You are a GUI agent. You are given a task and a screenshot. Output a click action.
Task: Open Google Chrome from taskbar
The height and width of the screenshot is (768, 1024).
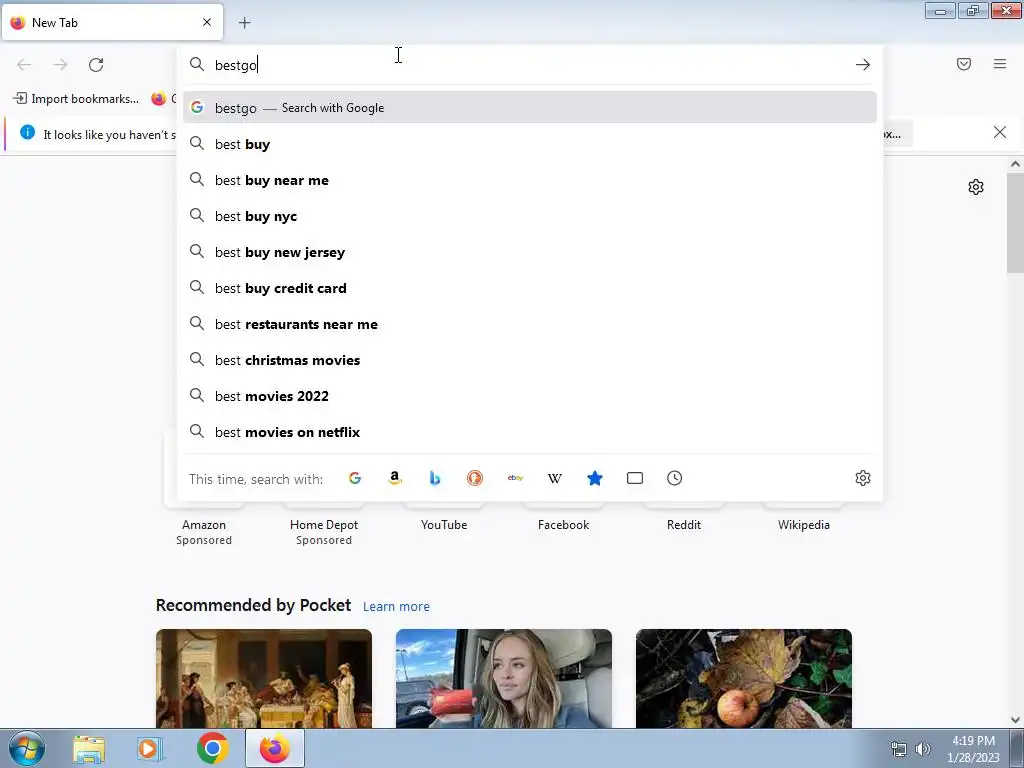tap(213, 748)
